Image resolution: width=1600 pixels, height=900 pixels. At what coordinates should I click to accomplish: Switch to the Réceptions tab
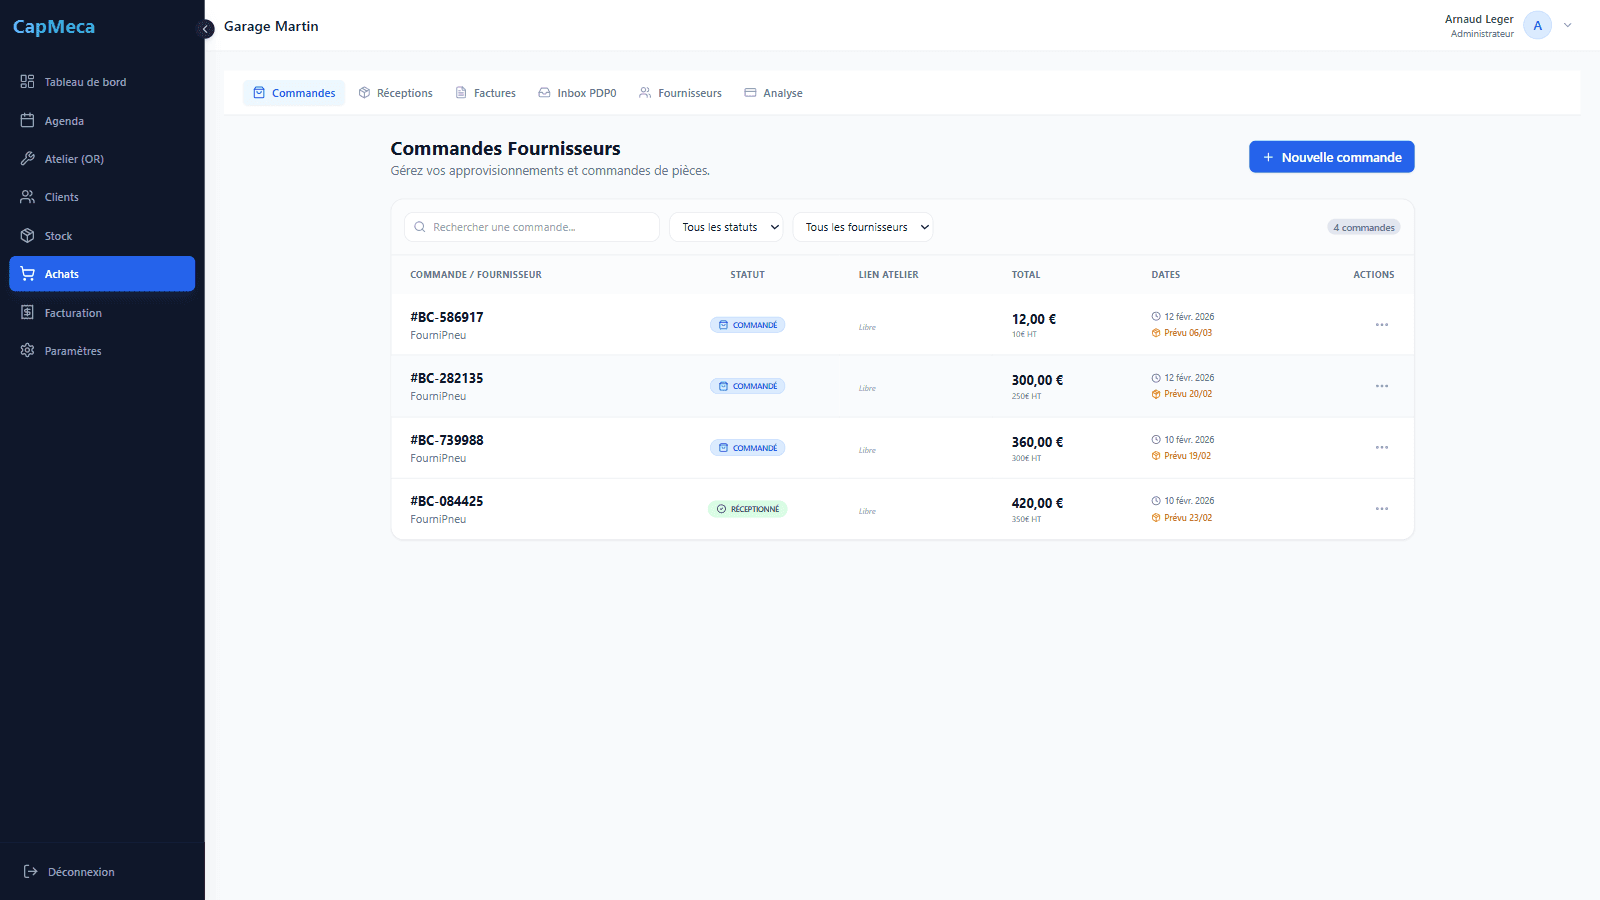[396, 93]
